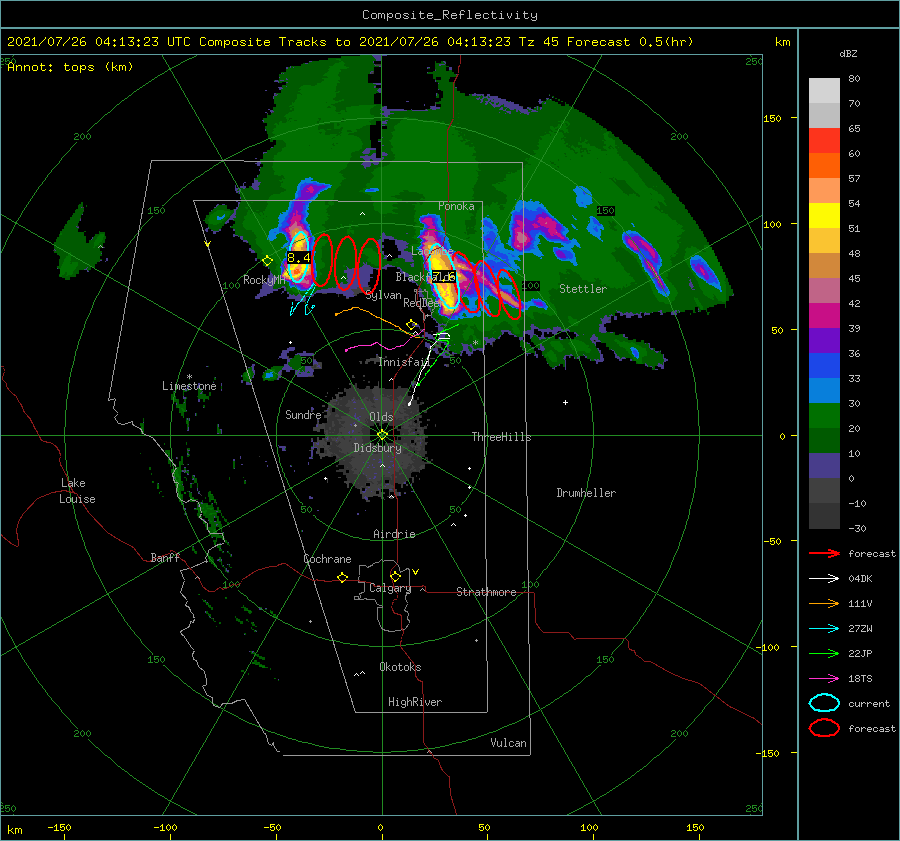The height and width of the screenshot is (841, 900).
Task: Click the 04DK track name in legend
Action: tap(860, 578)
